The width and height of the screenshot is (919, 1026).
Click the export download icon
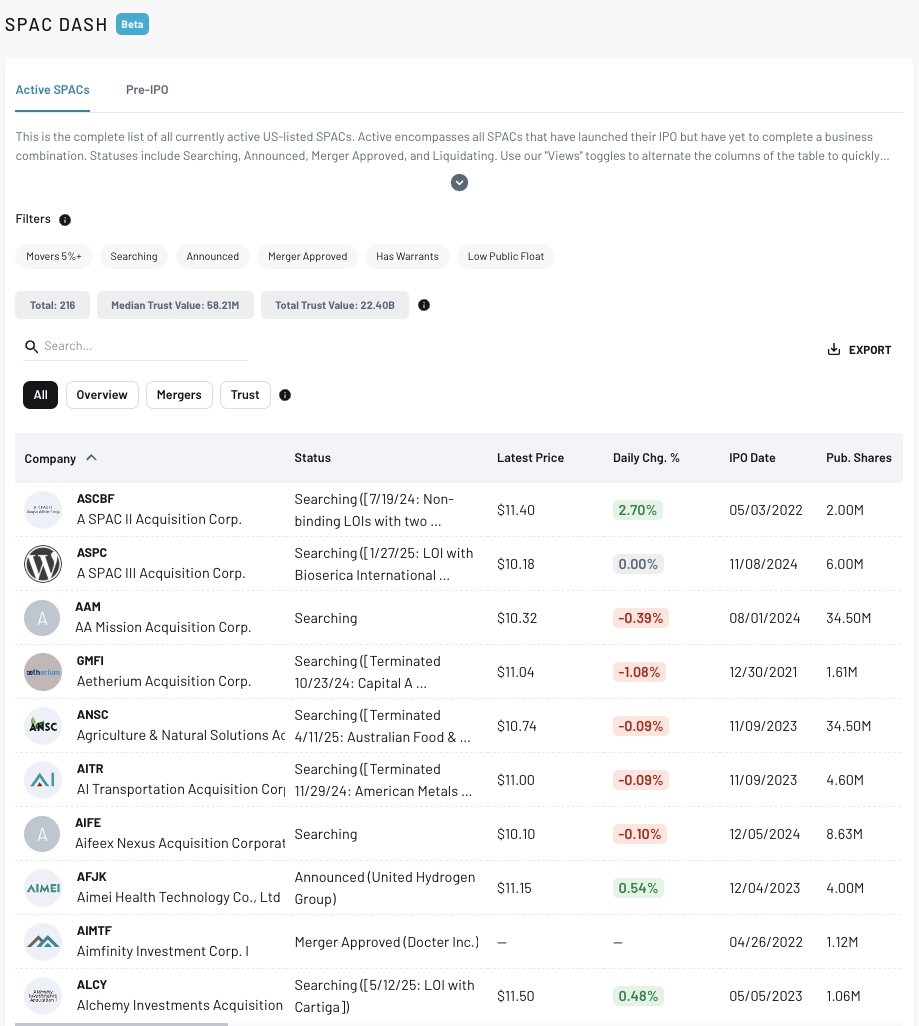click(x=833, y=349)
